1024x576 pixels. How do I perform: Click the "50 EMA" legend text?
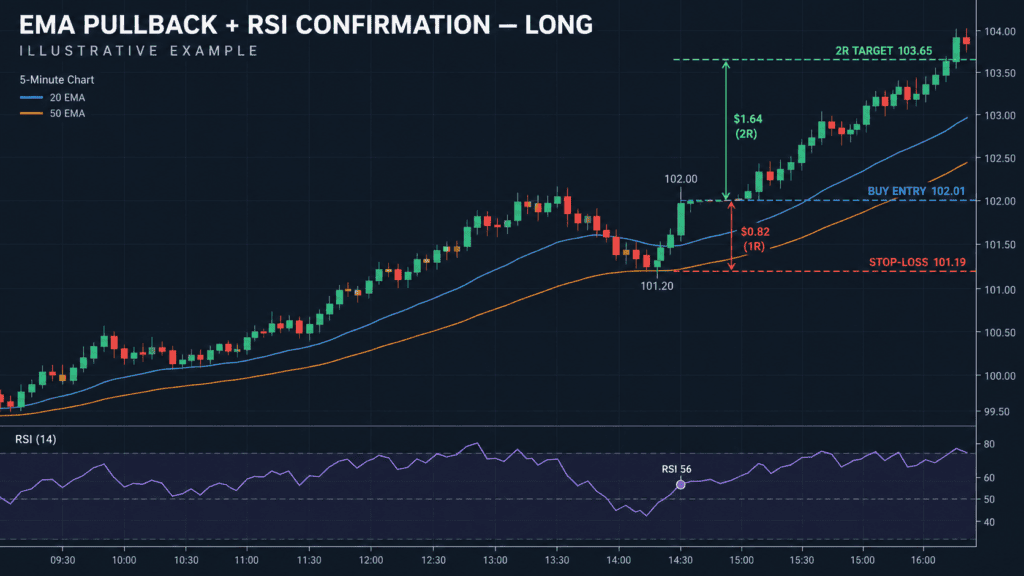67,113
